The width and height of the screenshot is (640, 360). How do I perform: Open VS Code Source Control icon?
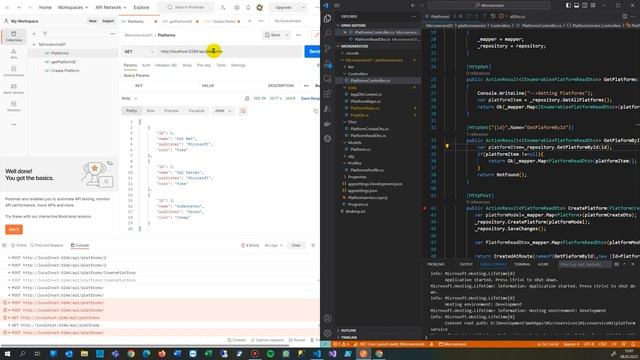tap(327, 48)
